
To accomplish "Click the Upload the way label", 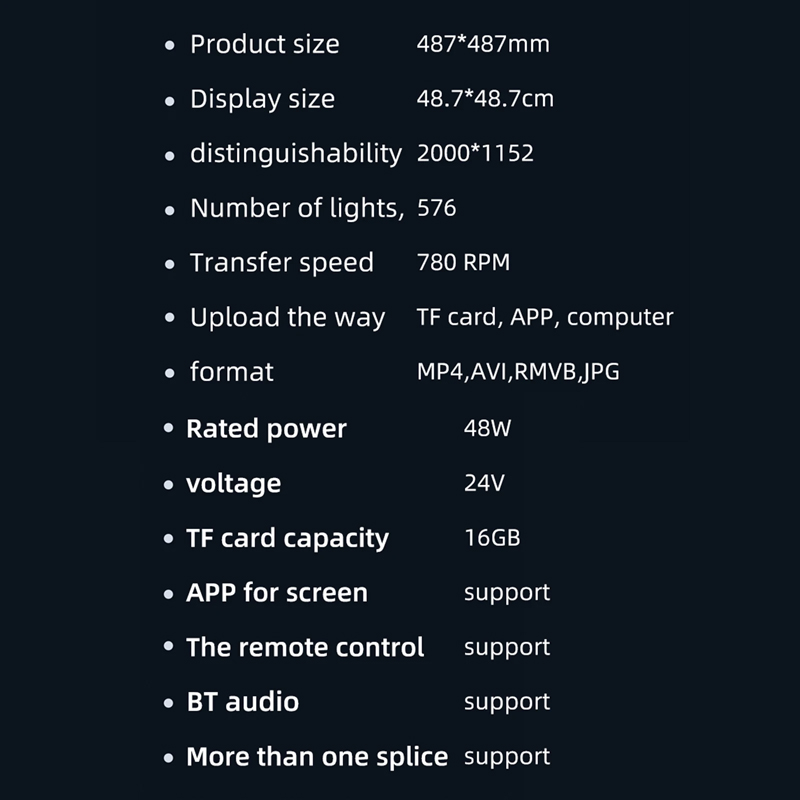I will point(287,318).
